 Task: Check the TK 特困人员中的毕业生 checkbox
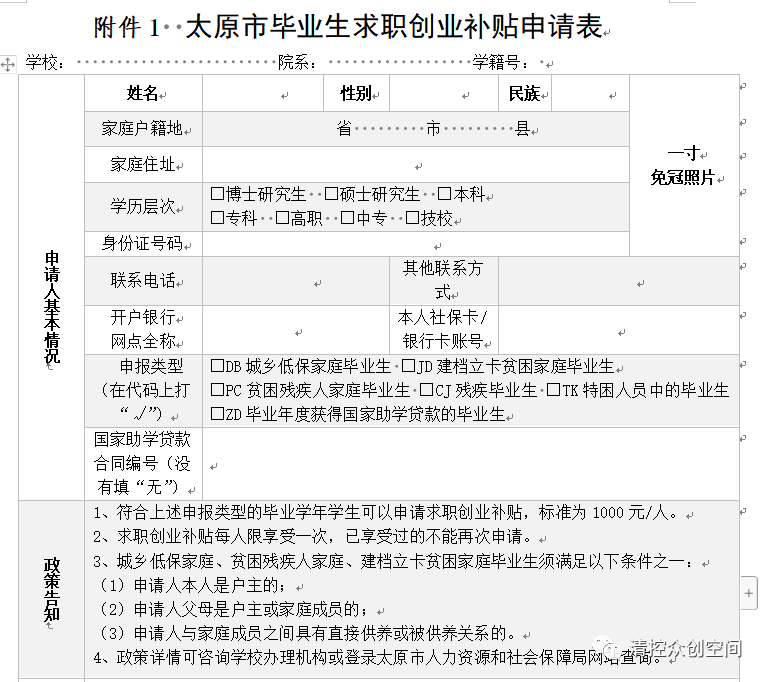coord(553,389)
